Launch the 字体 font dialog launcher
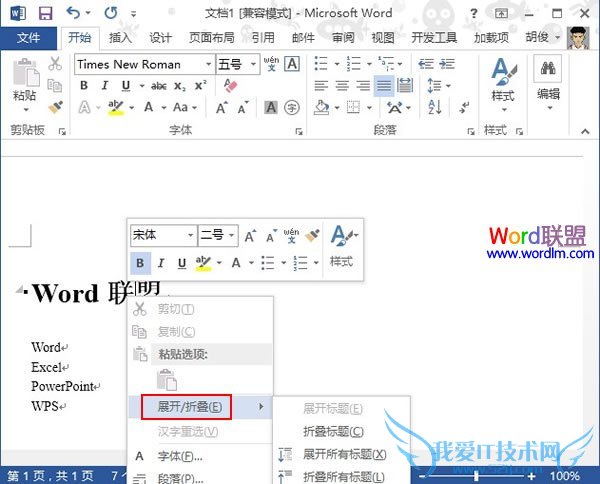 (298, 132)
